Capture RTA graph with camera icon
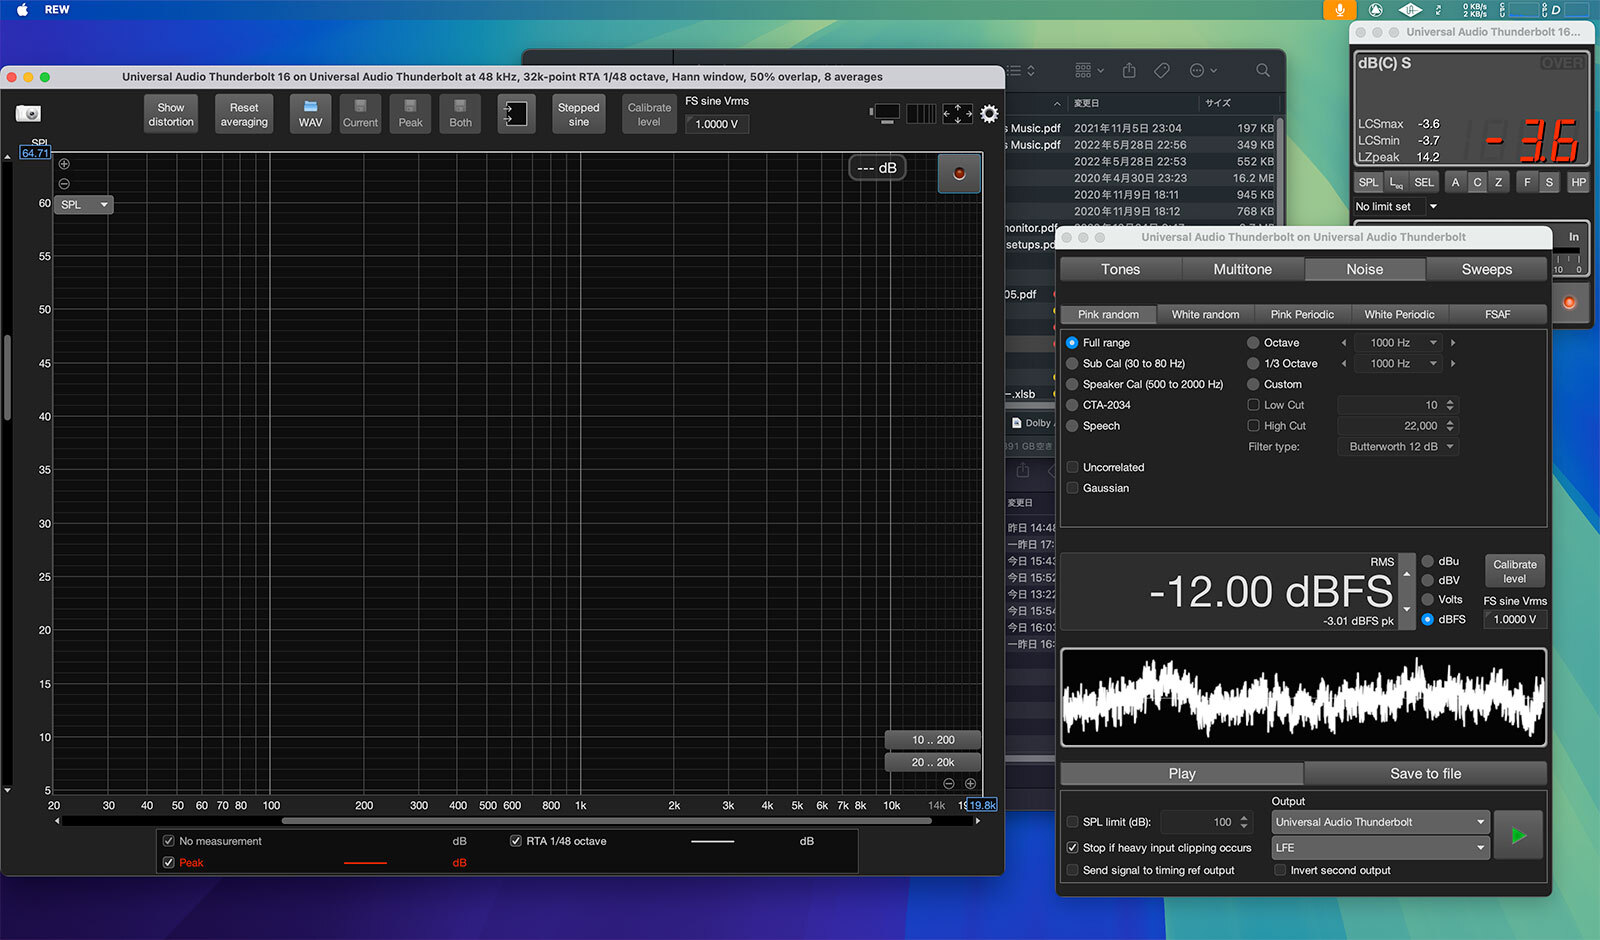 (x=28, y=114)
